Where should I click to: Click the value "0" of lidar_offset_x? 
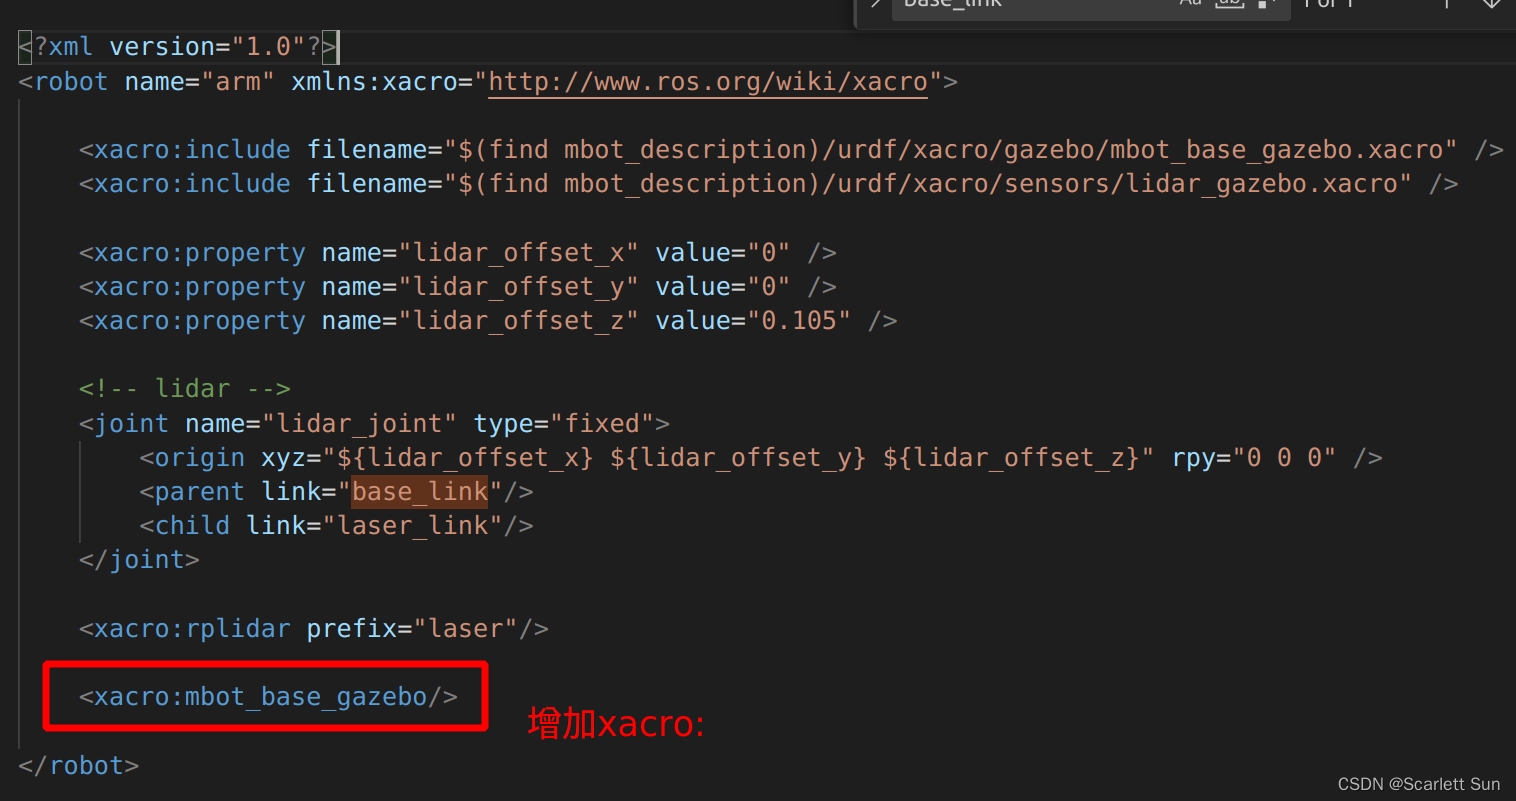click(x=768, y=253)
